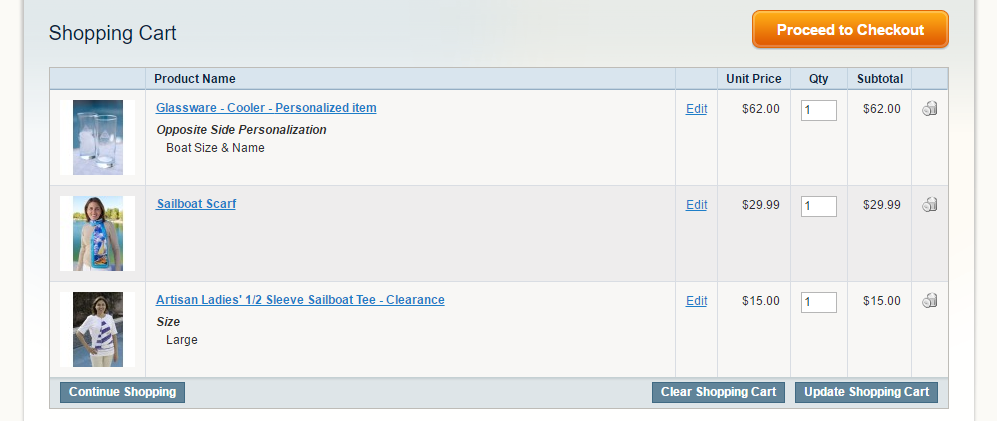
Task: Click the Artisan Ladies' Tee thumbnail
Action: coord(98,329)
